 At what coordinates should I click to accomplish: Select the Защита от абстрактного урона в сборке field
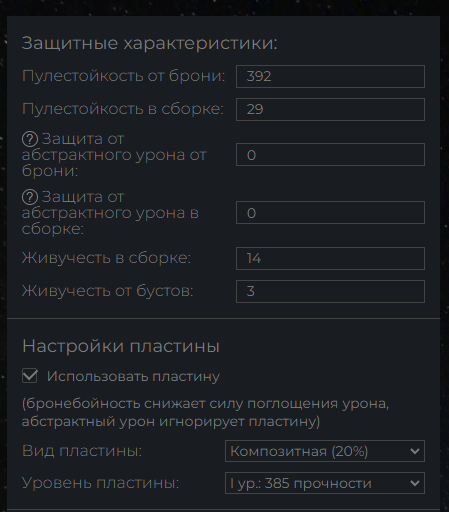pyautogui.click(x=330, y=212)
